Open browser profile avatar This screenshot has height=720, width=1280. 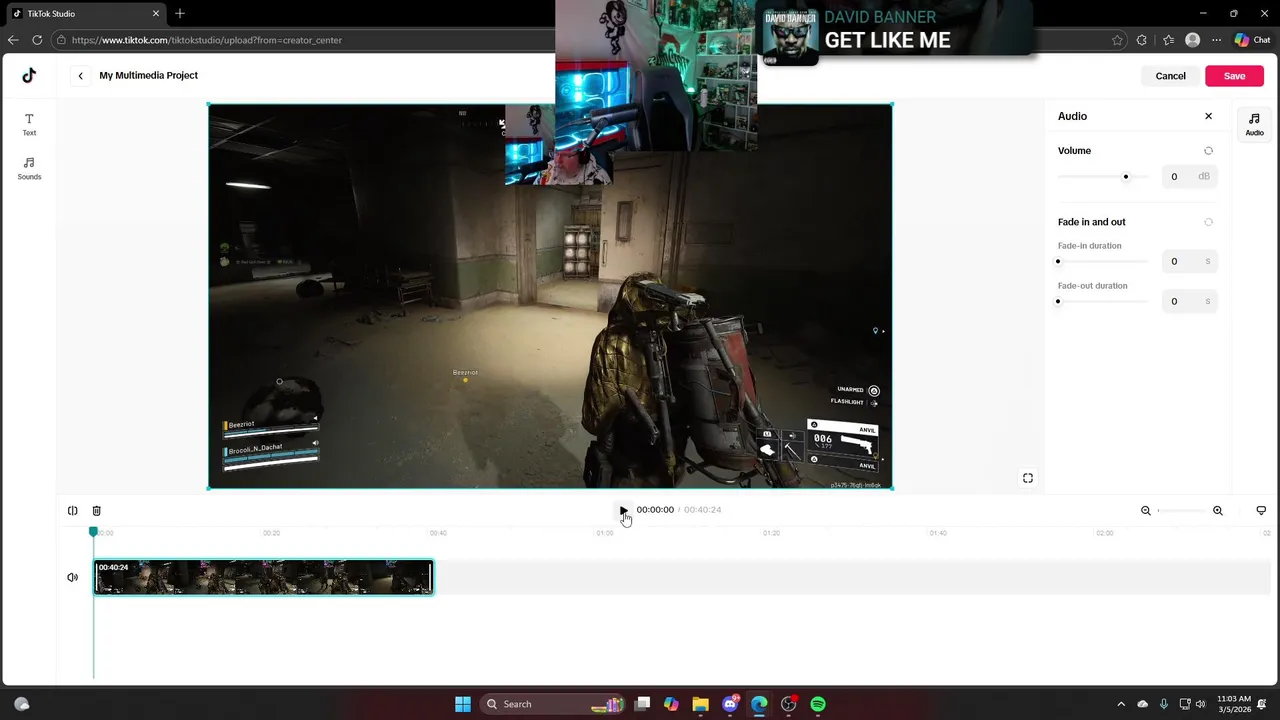[x=1192, y=40]
